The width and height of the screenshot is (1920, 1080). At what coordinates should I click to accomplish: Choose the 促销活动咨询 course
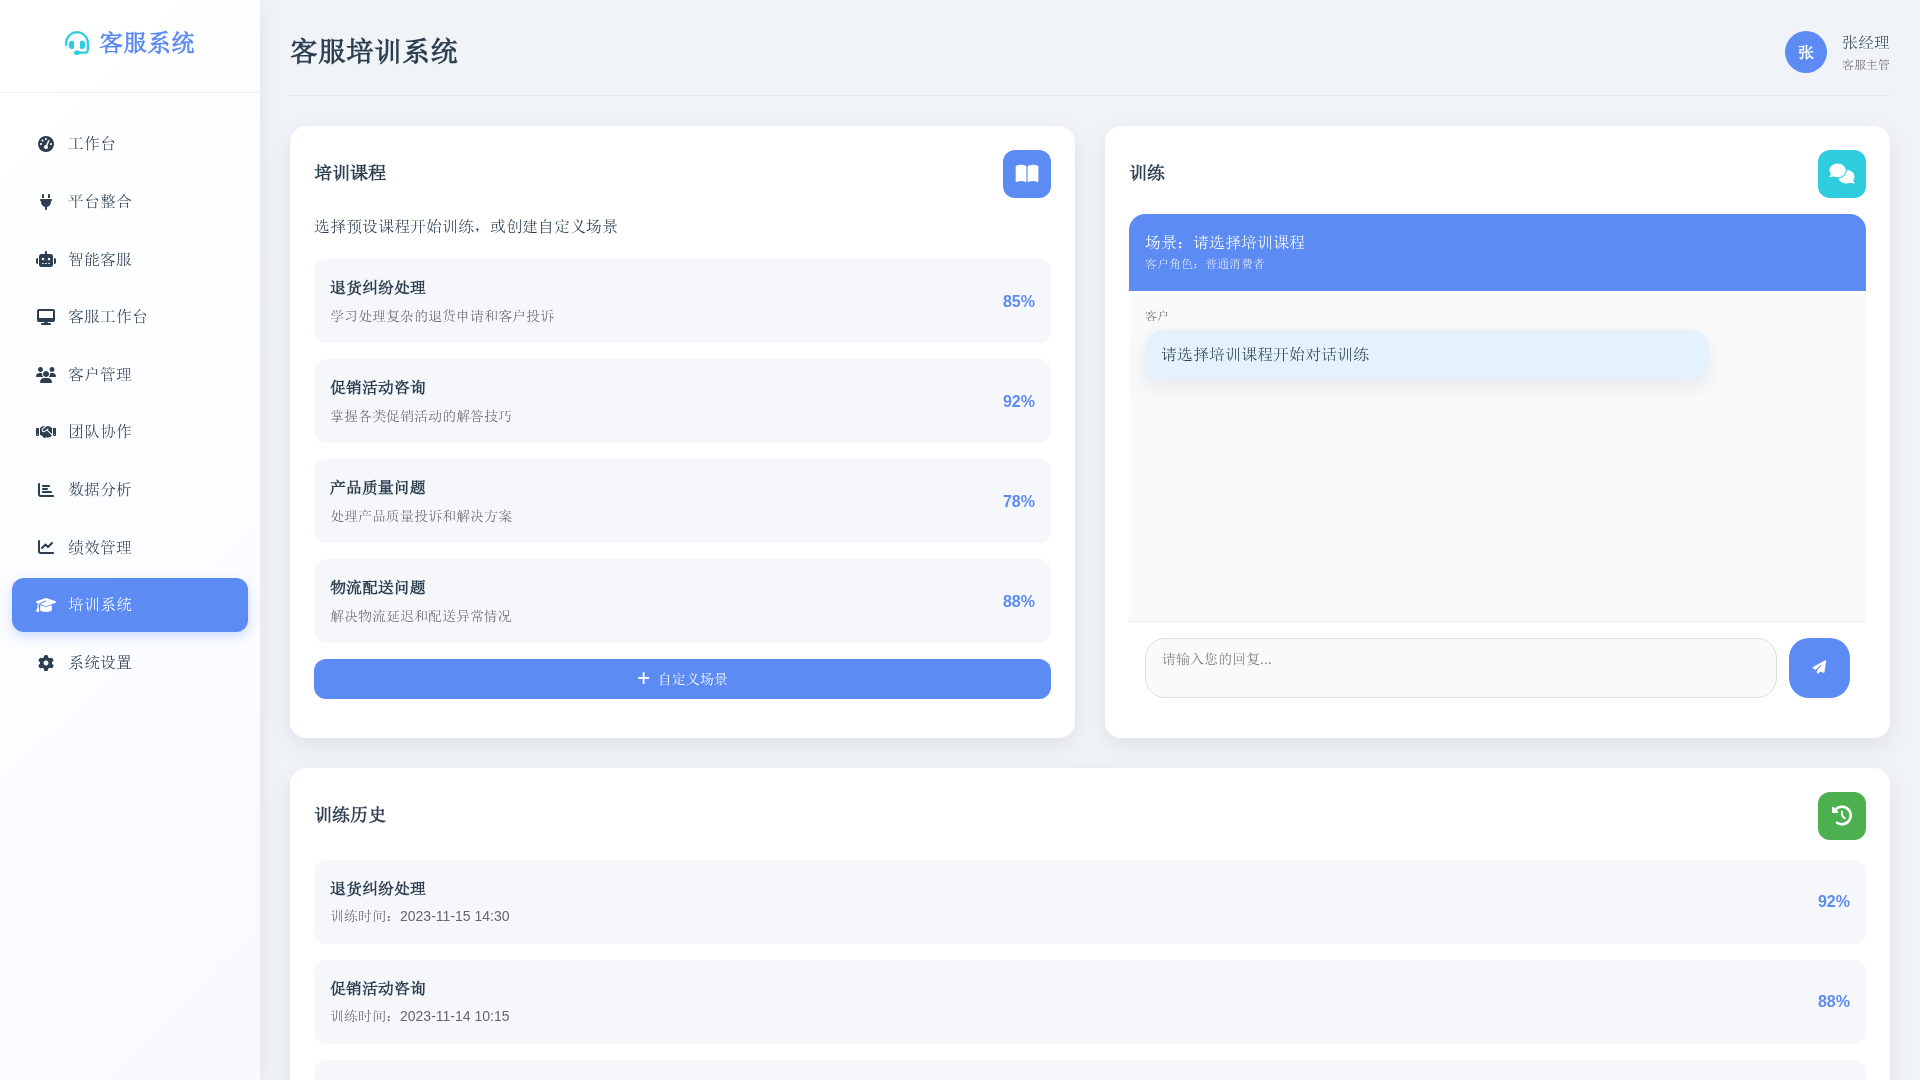pyautogui.click(x=682, y=401)
